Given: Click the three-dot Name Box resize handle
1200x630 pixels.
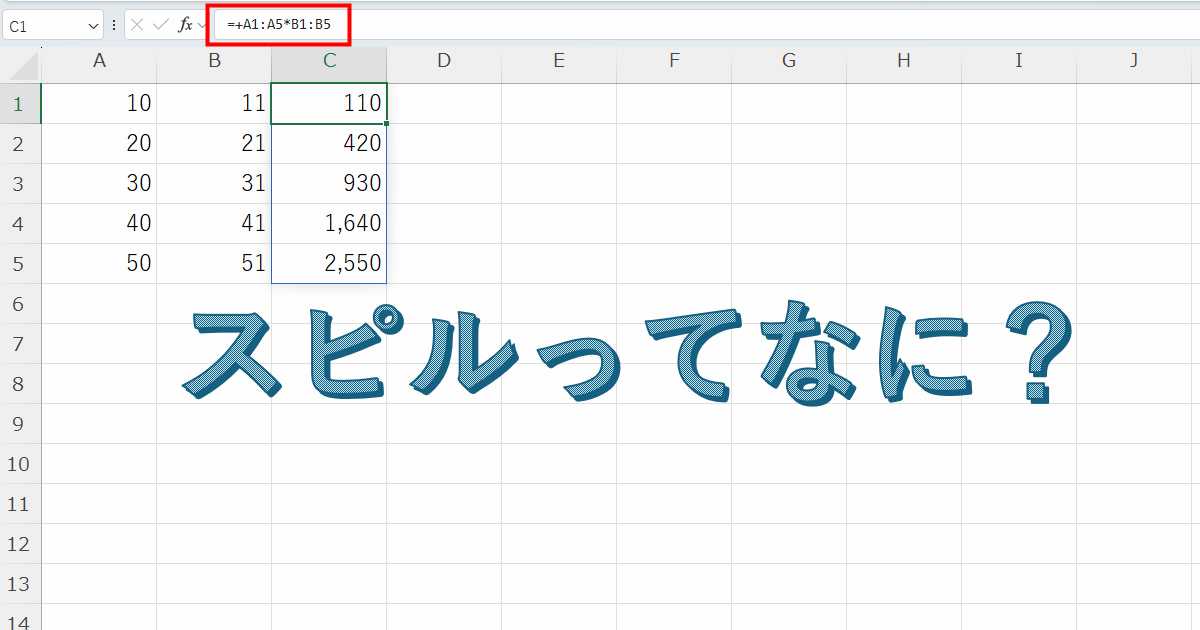Looking at the screenshot, I should [114, 25].
